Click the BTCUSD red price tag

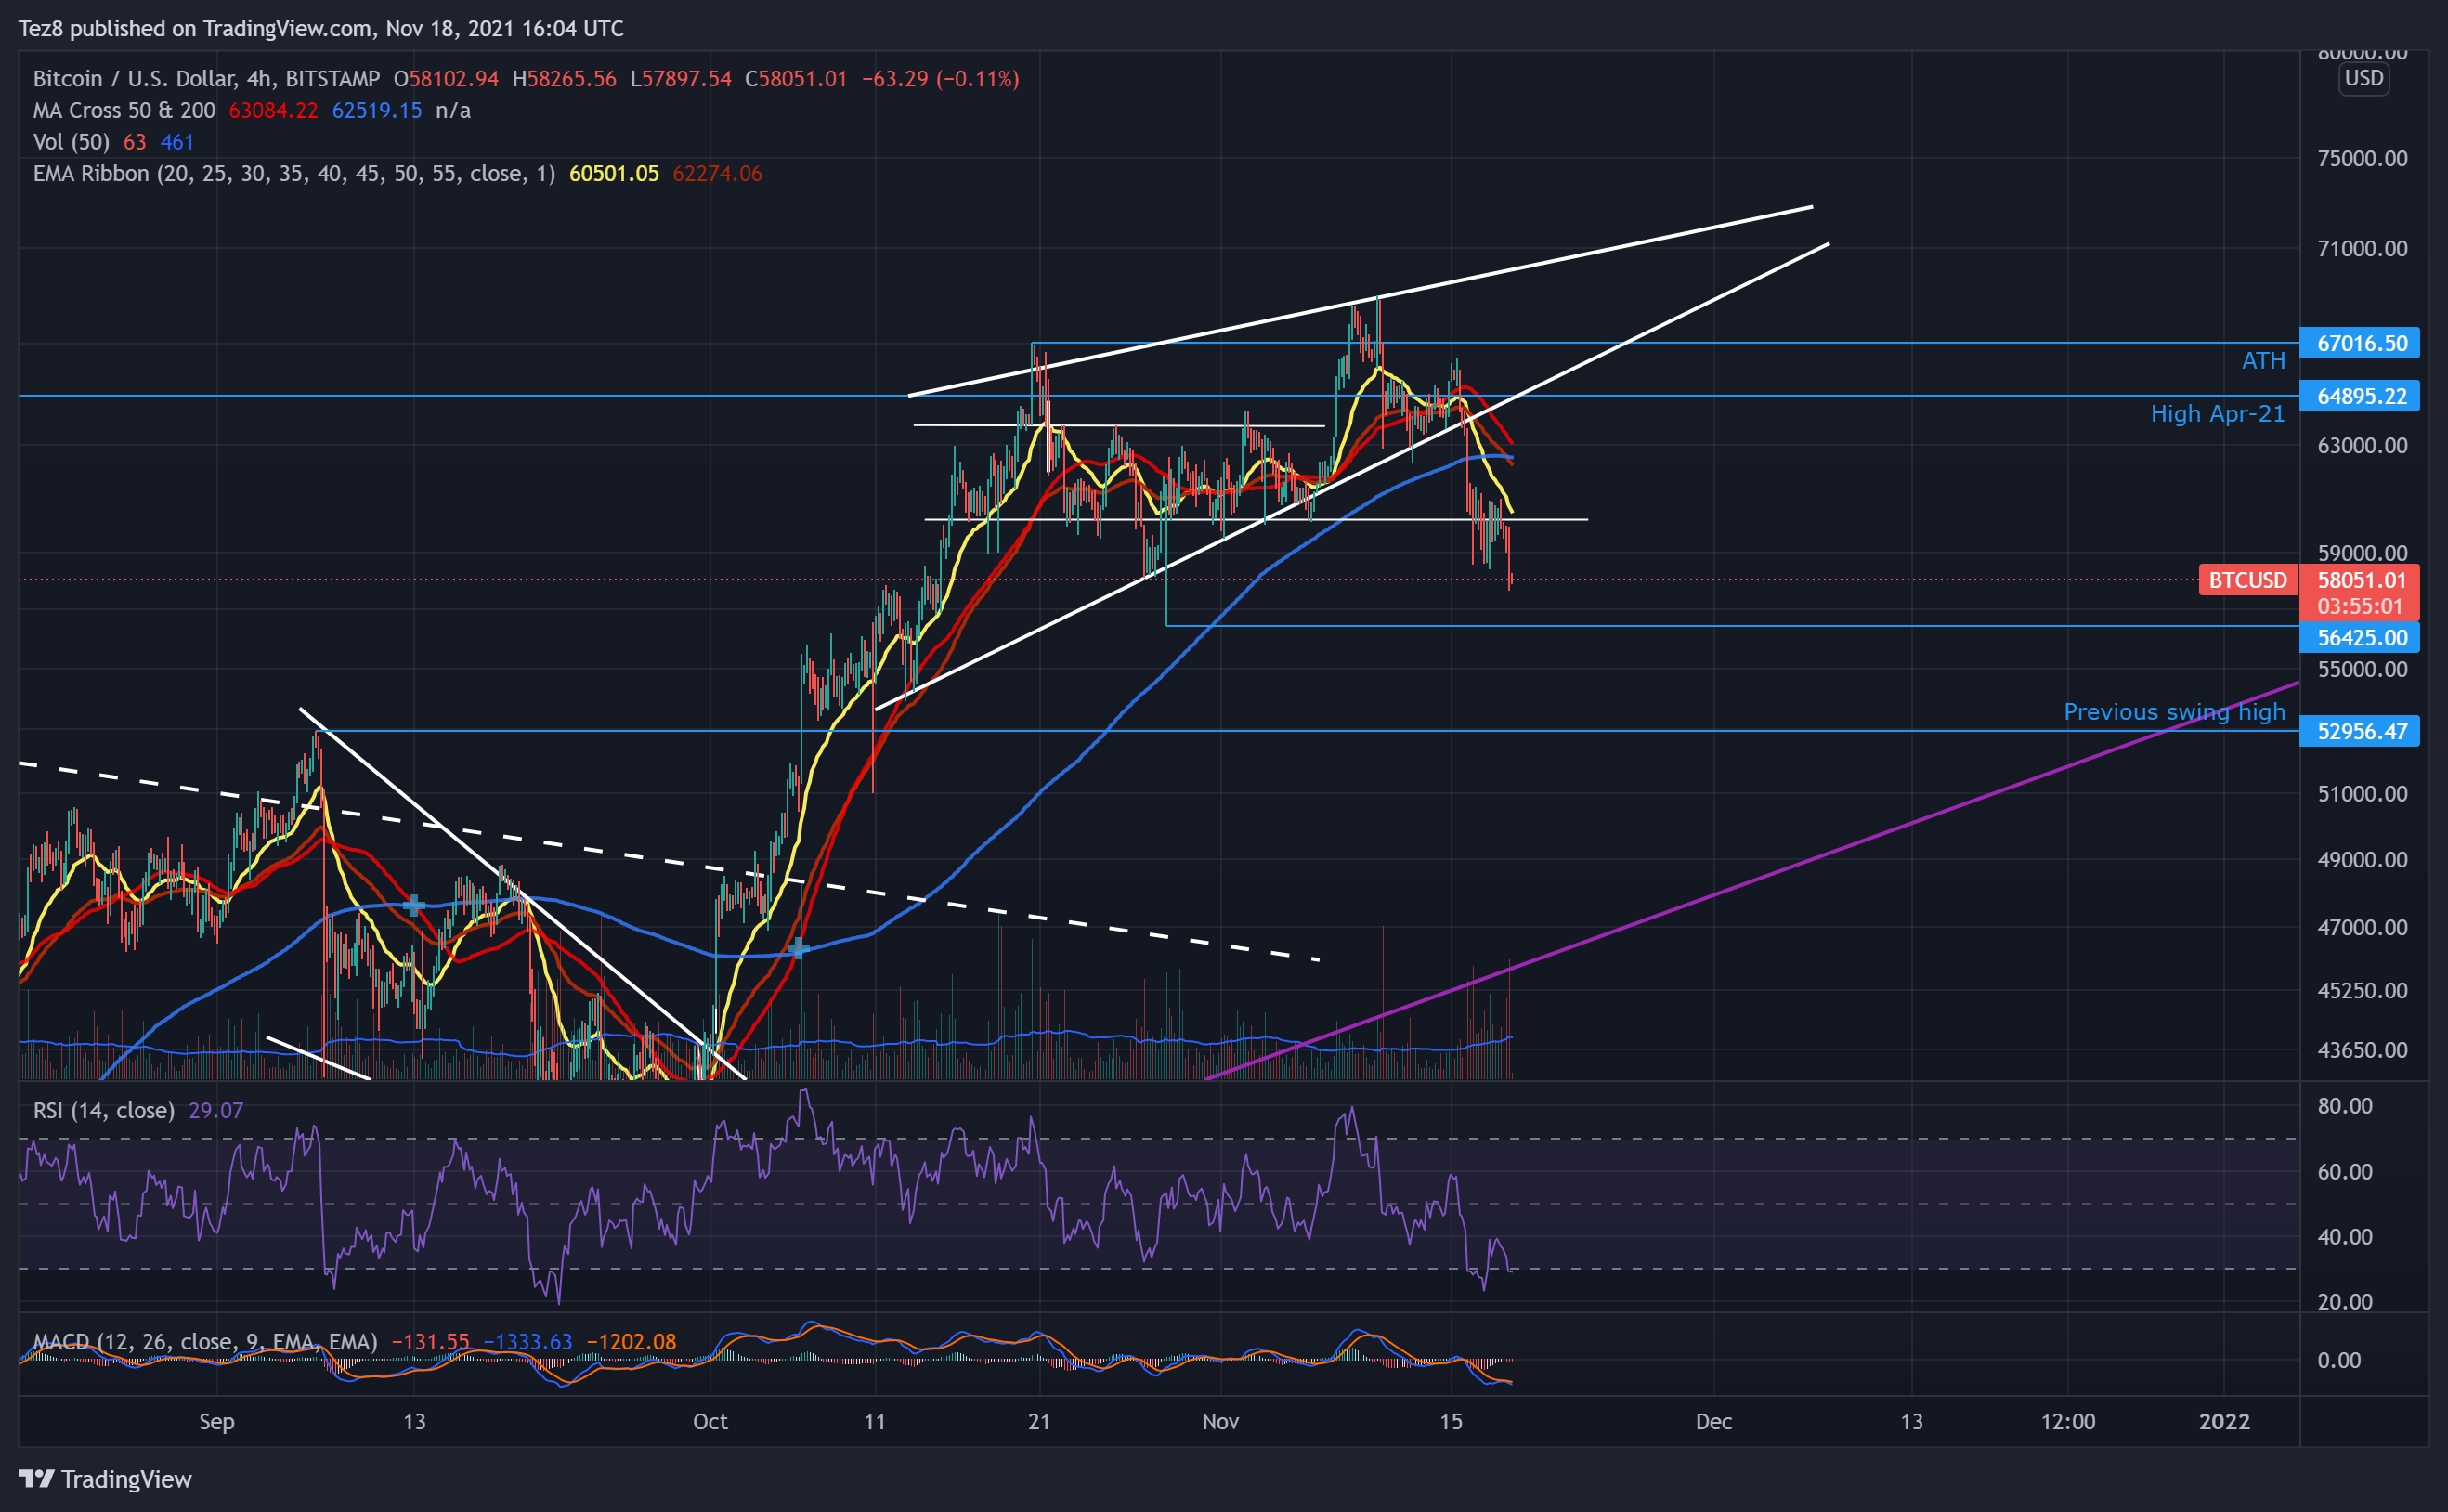pyautogui.click(x=2247, y=580)
